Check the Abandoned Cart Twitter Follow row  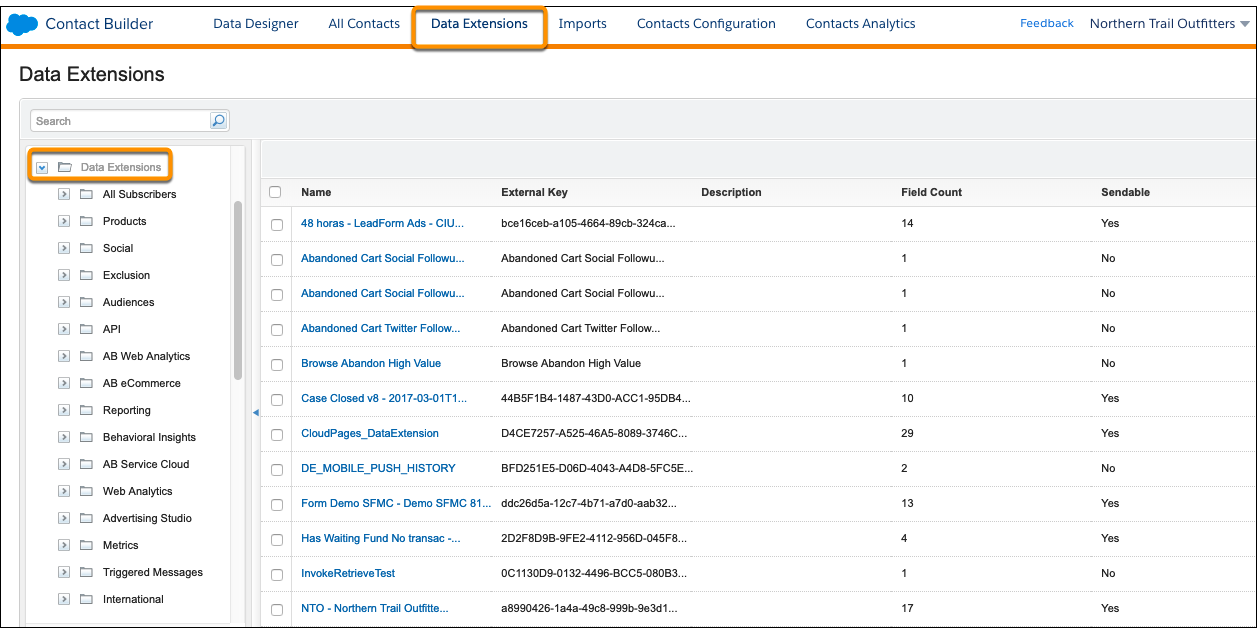tap(277, 329)
